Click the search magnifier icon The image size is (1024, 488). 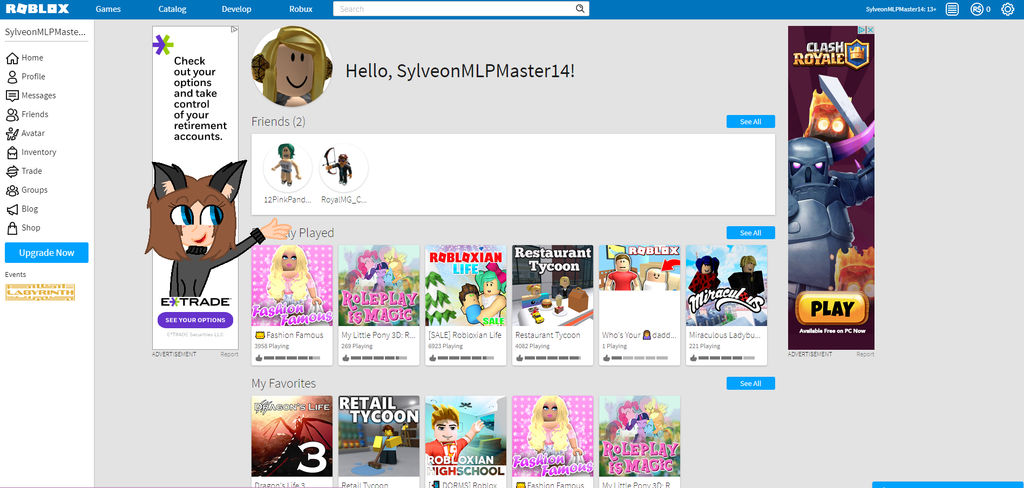click(x=579, y=9)
